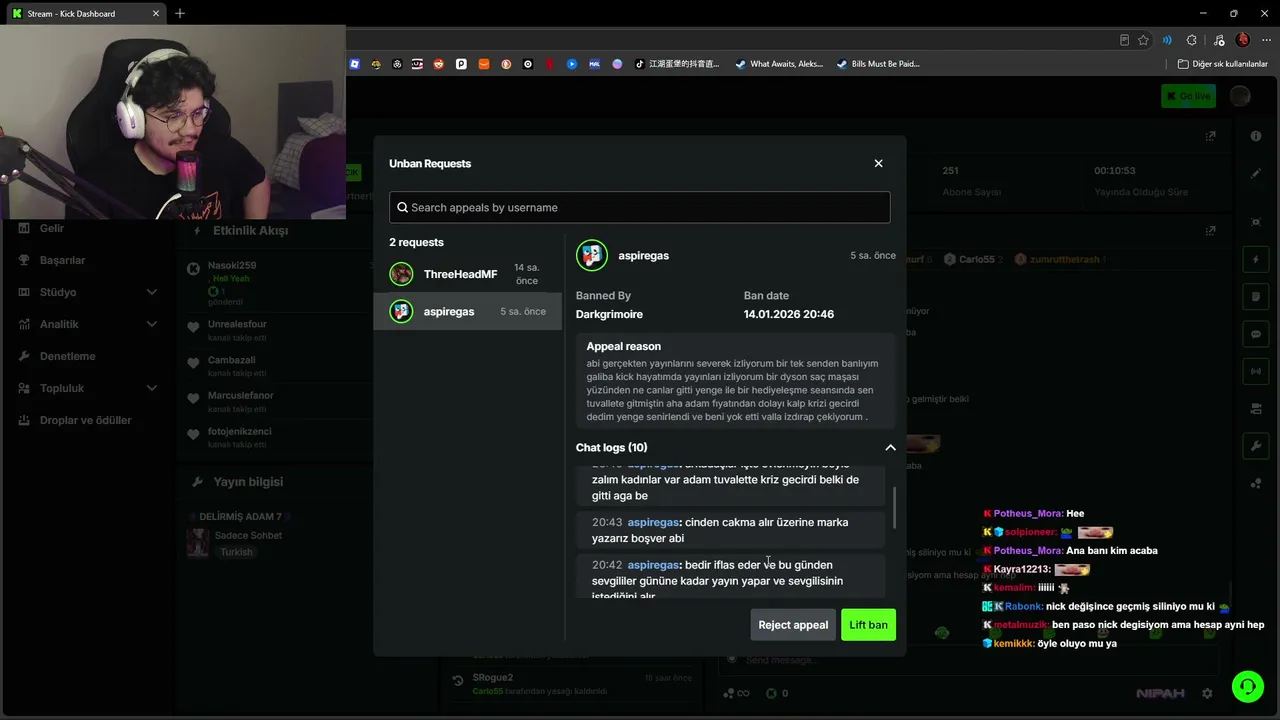Click the three-dots cluster icon in right toolbar
Image resolution: width=1280 pixels, height=720 pixels.
[1256, 484]
